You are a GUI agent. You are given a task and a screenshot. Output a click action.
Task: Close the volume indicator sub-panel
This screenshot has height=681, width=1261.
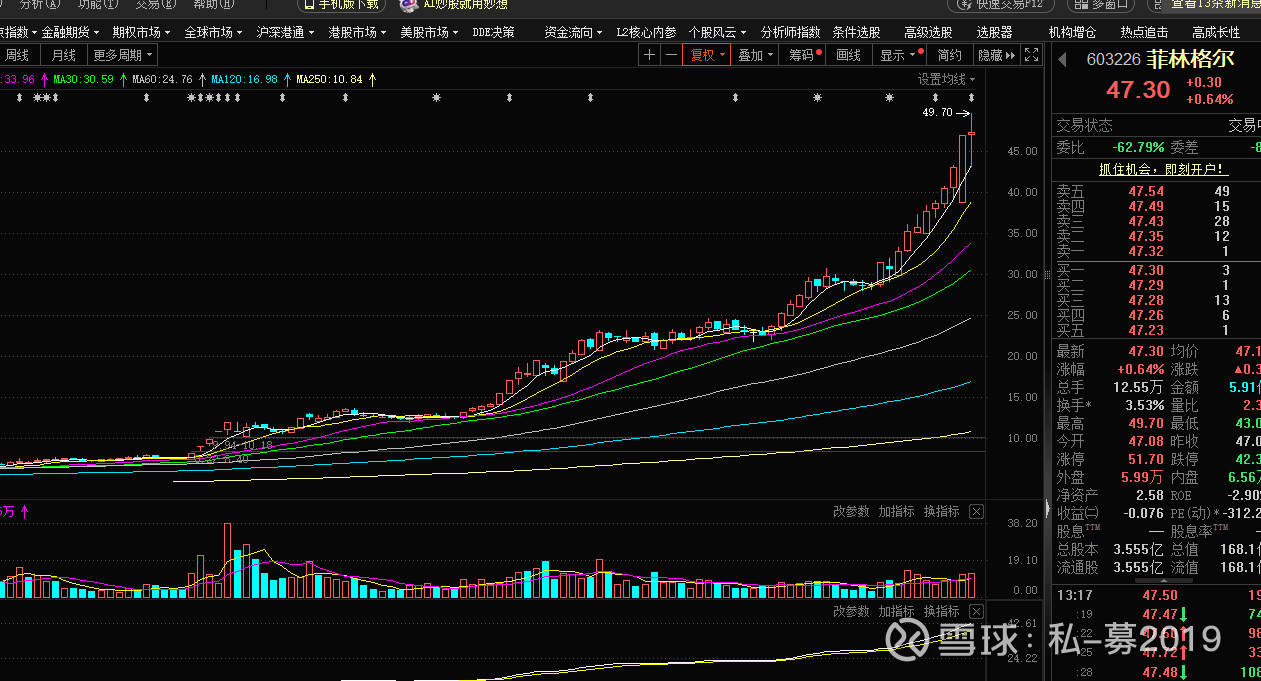[x=976, y=511]
